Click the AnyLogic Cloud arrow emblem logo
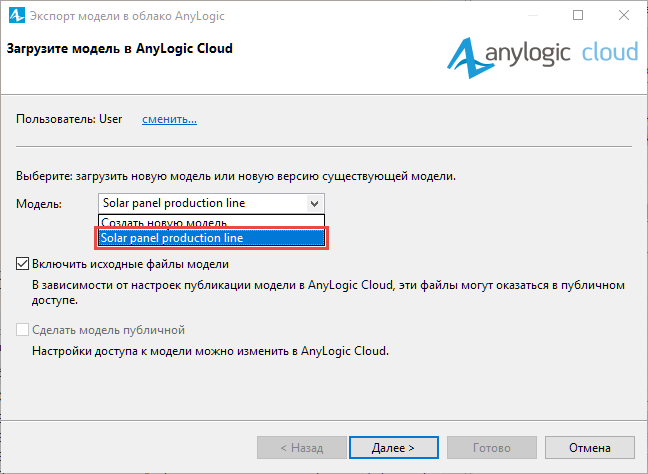Screen dimensions: 648x474 pyautogui.click(x=466, y=58)
